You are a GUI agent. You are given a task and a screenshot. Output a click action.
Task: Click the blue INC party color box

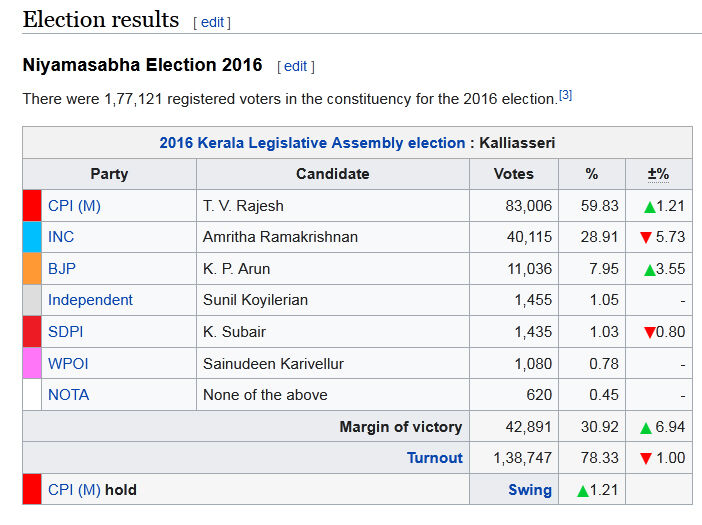point(32,237)
